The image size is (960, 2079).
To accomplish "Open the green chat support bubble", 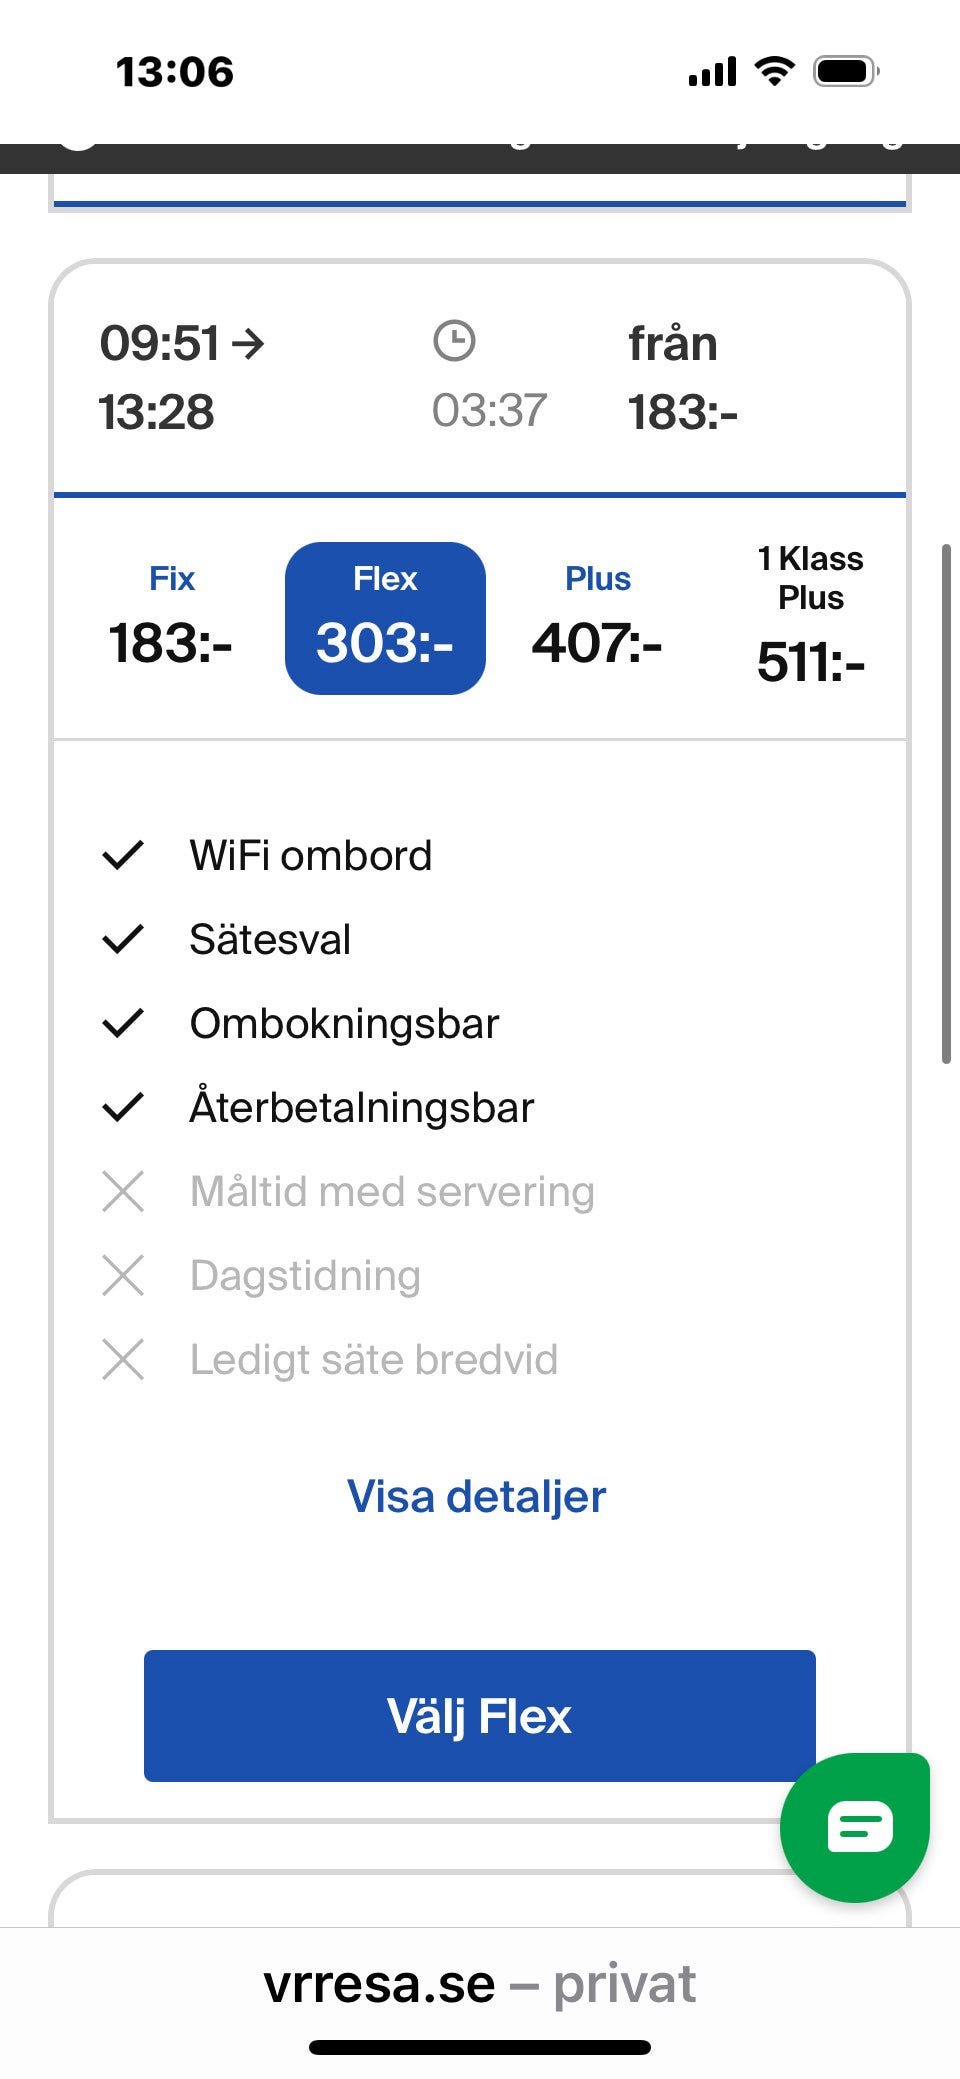I will point(854,1826).
